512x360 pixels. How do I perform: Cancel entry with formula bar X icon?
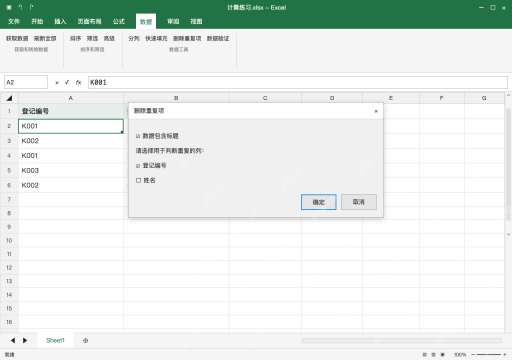point(57,83)
